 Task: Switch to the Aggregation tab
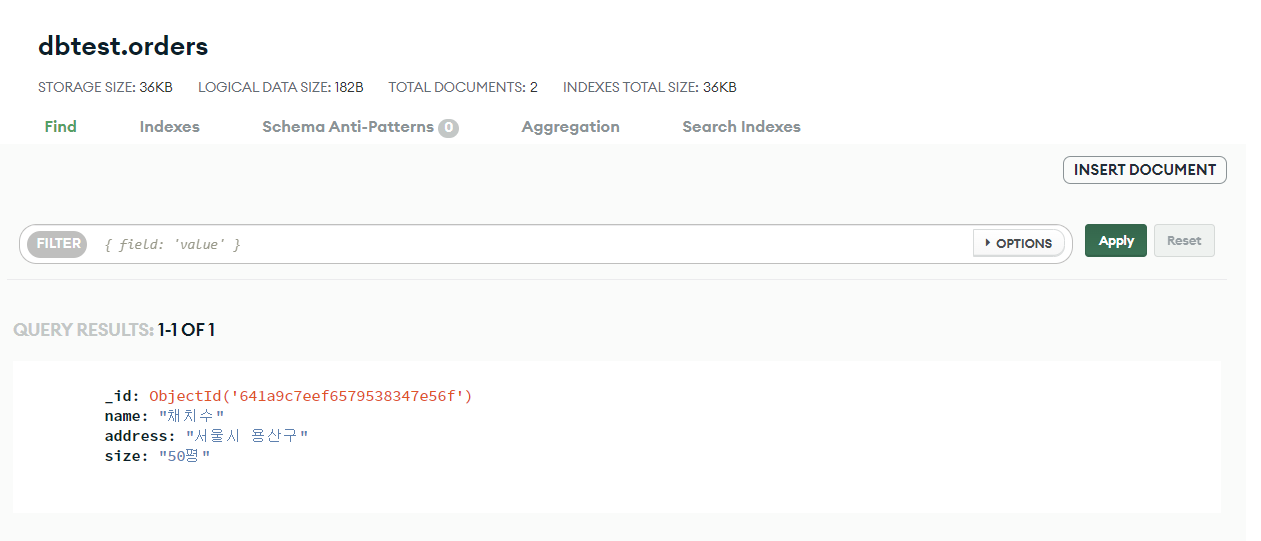tap(570, 127)
